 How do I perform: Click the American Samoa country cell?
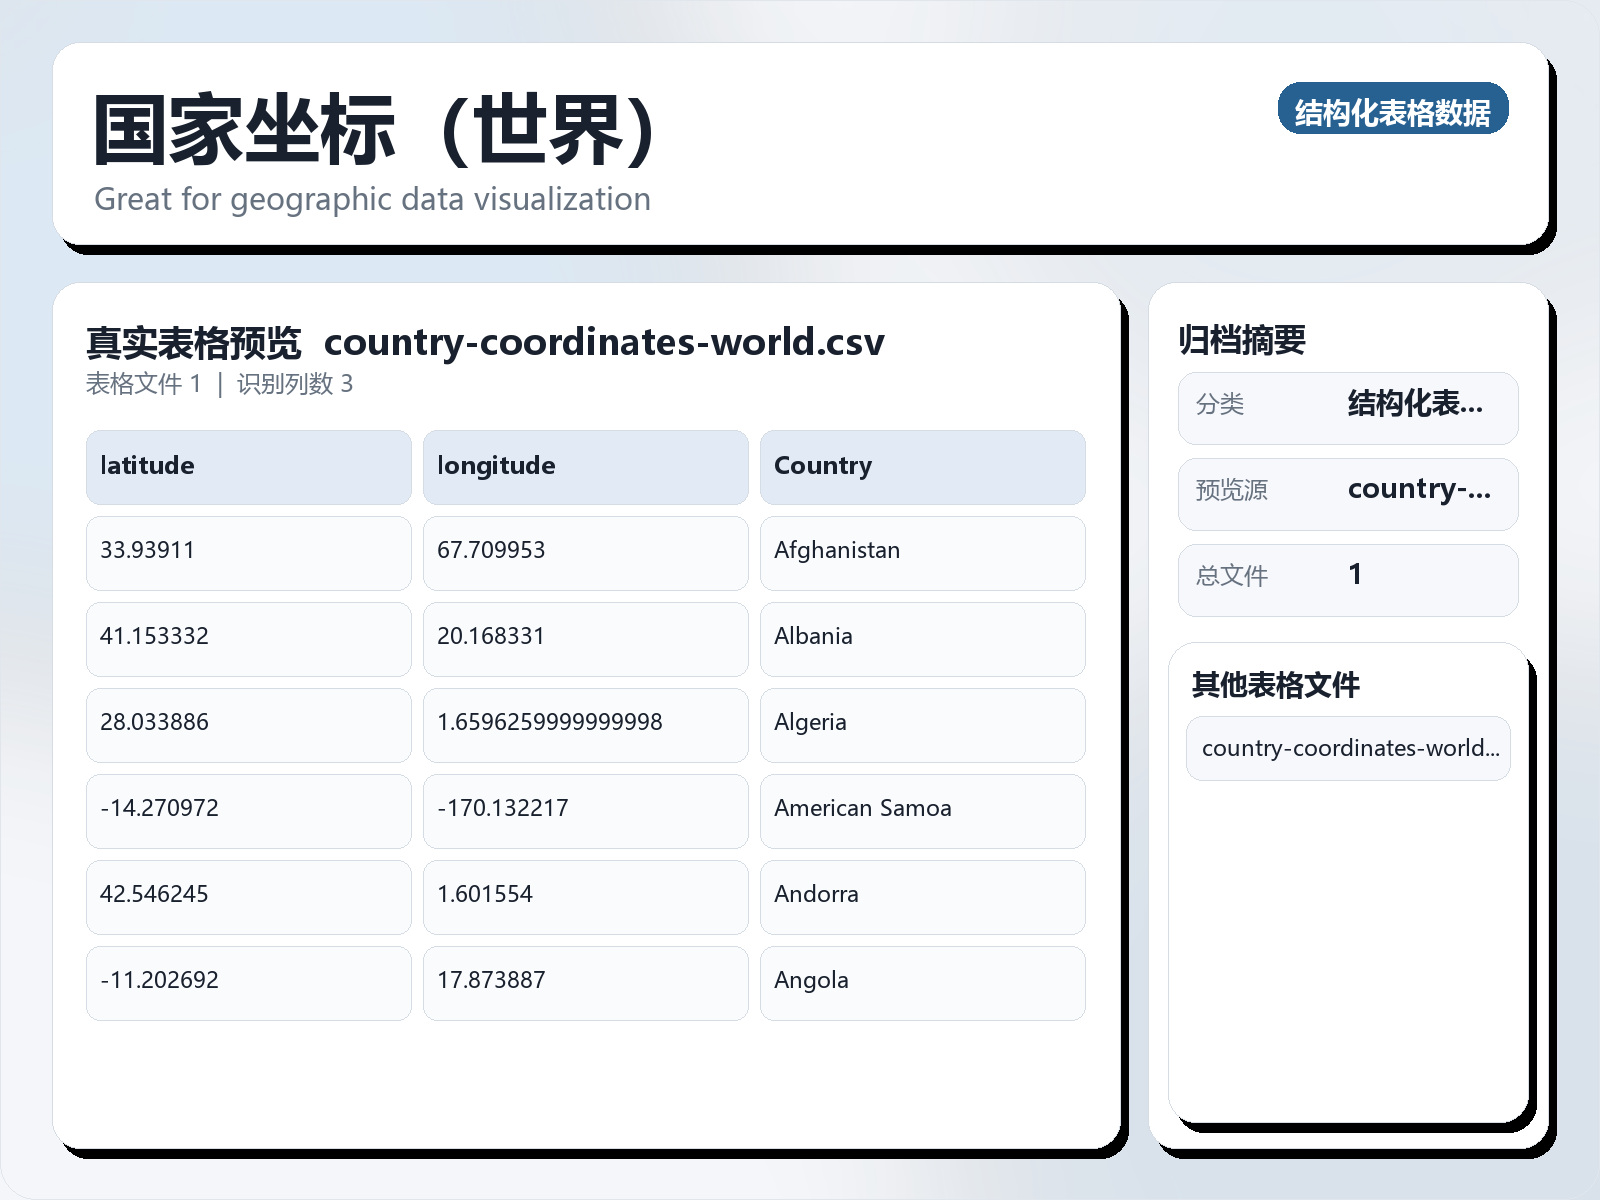pos(922,811)
